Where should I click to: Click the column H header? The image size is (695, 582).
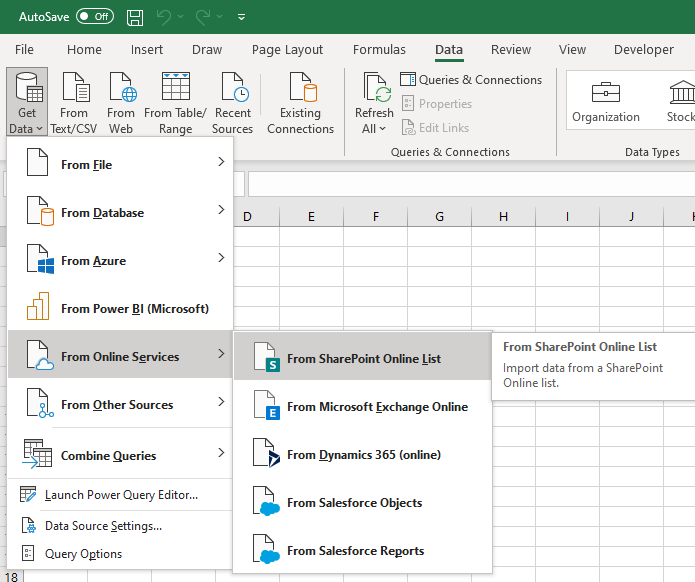point(503,217)
